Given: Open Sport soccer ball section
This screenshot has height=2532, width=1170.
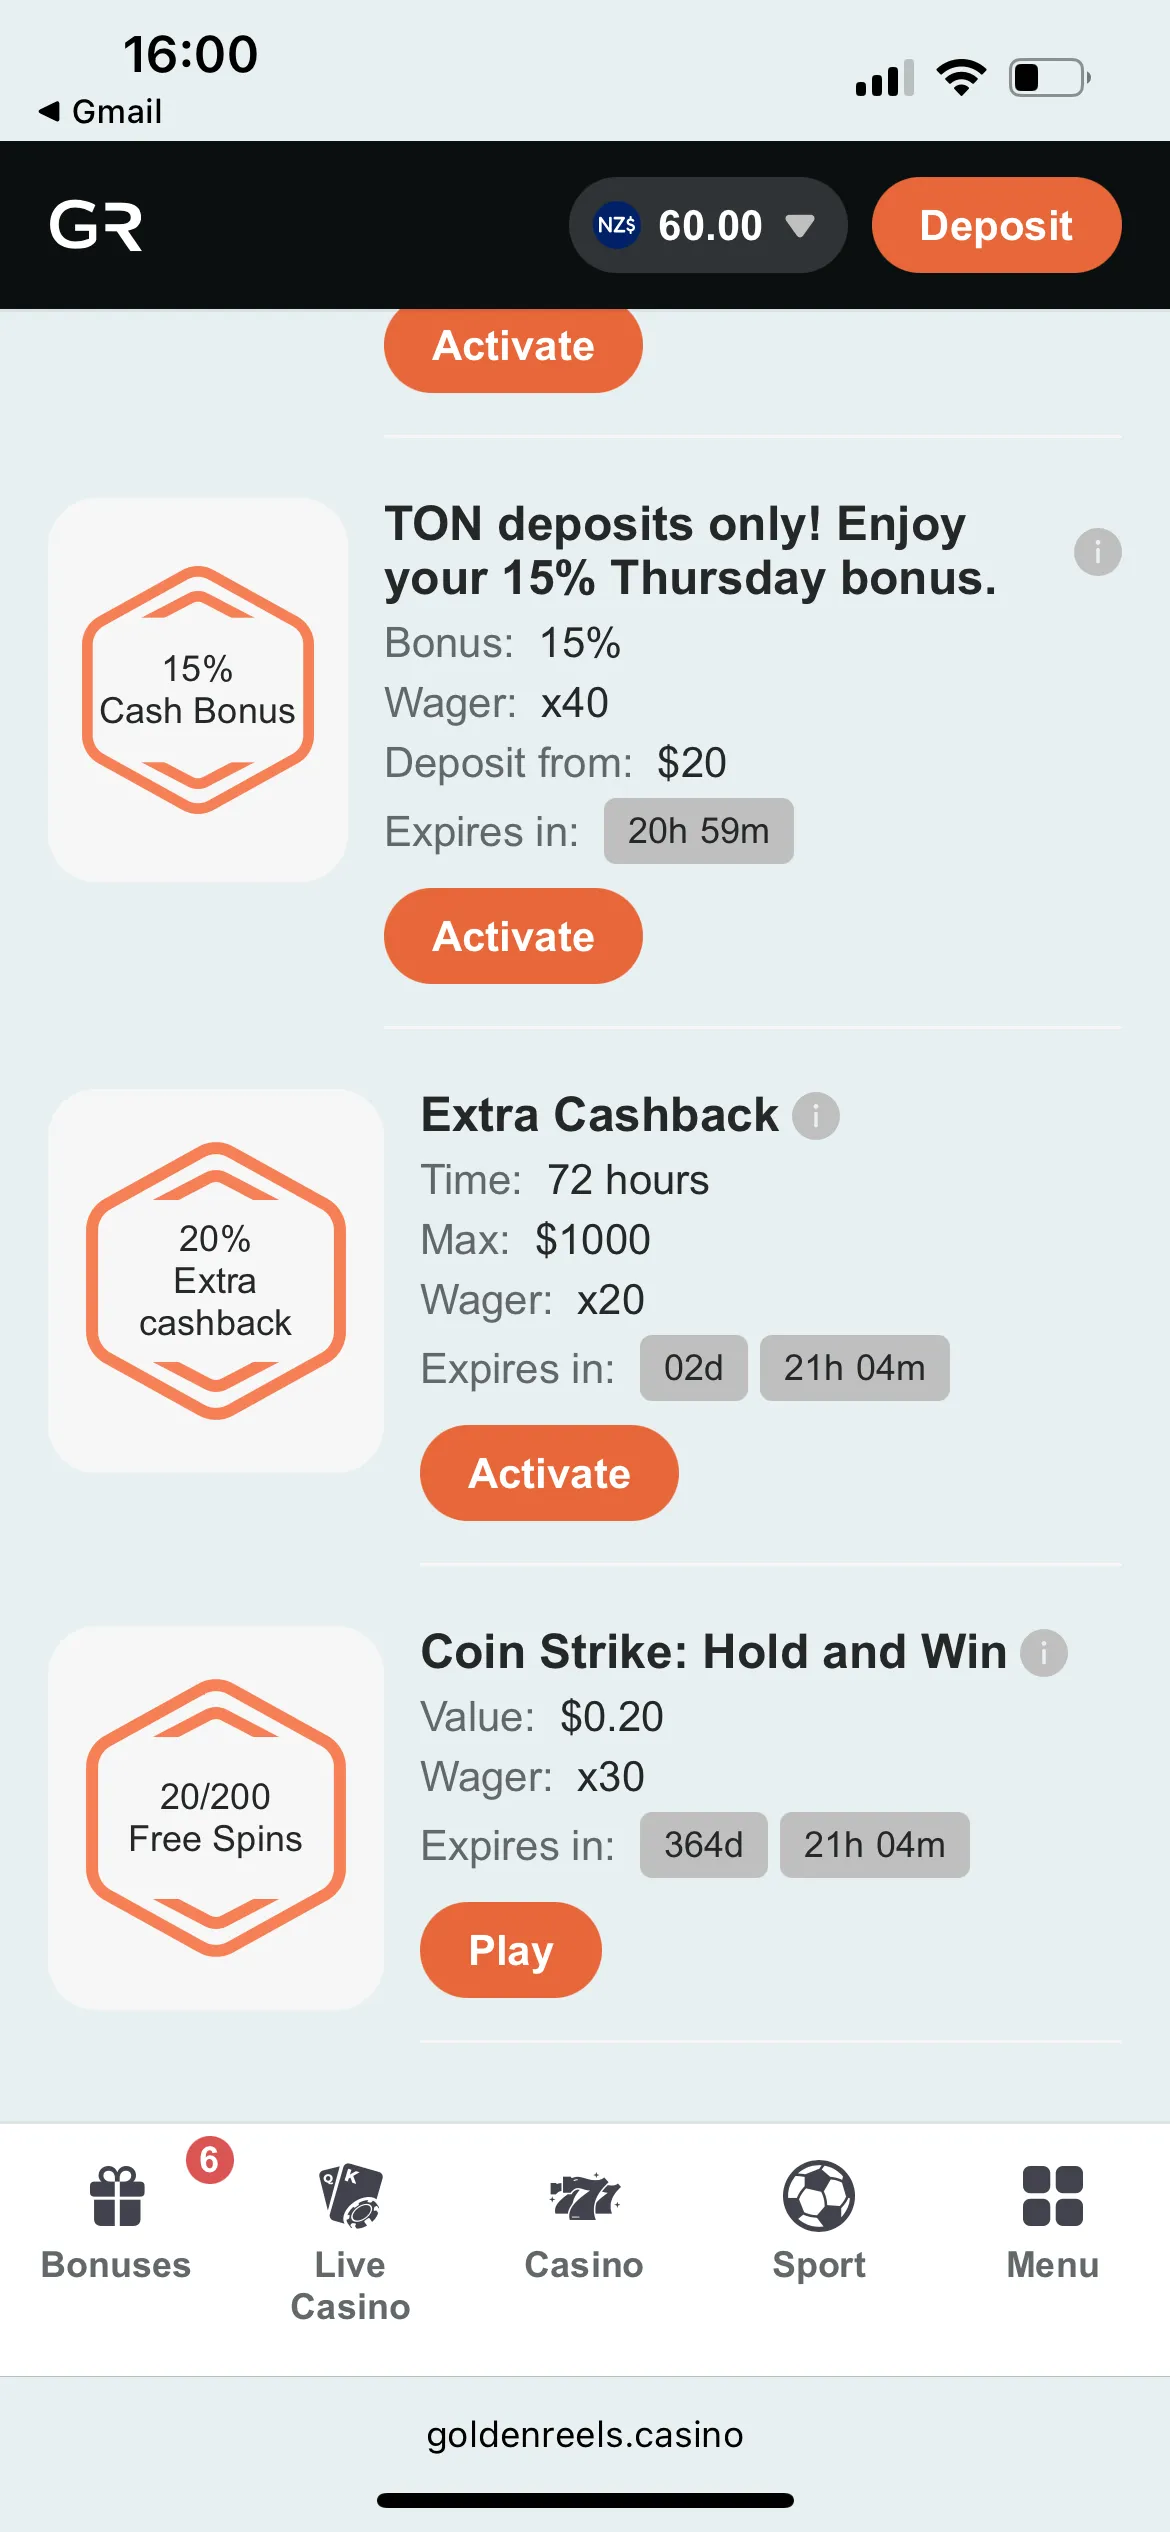Looking at the screenshot, I should (818, 2222).
